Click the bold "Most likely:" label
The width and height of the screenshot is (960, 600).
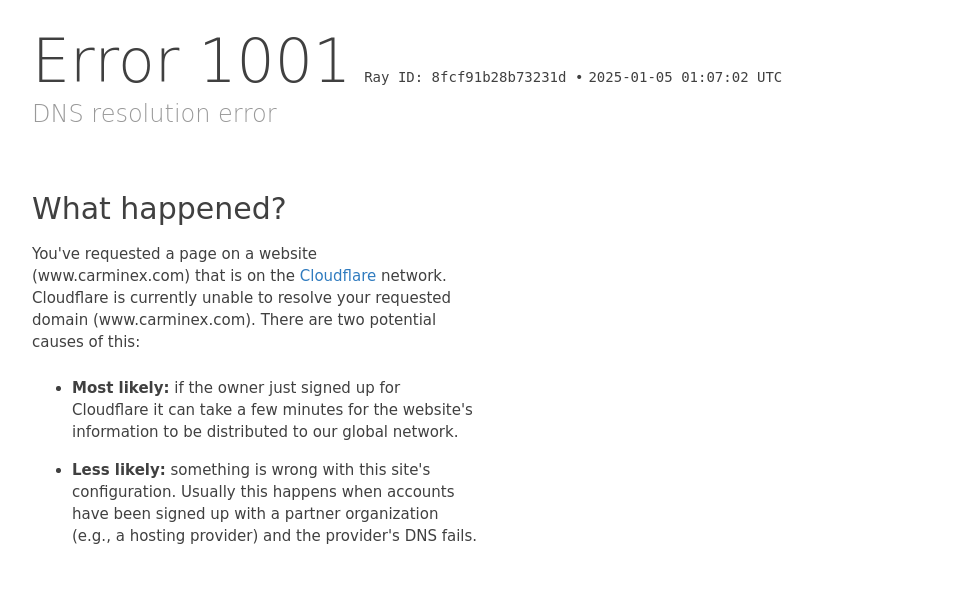[120, 388]
